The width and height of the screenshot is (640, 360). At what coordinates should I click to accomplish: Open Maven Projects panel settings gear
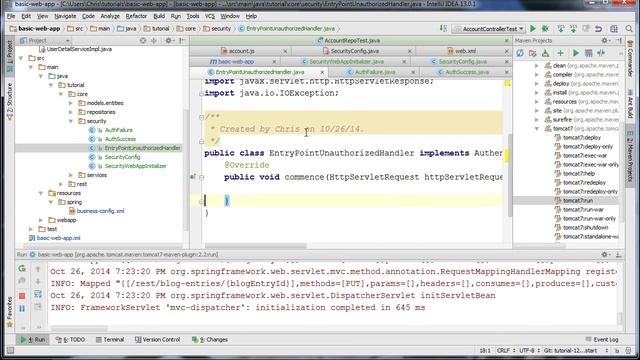pos(604,40)
